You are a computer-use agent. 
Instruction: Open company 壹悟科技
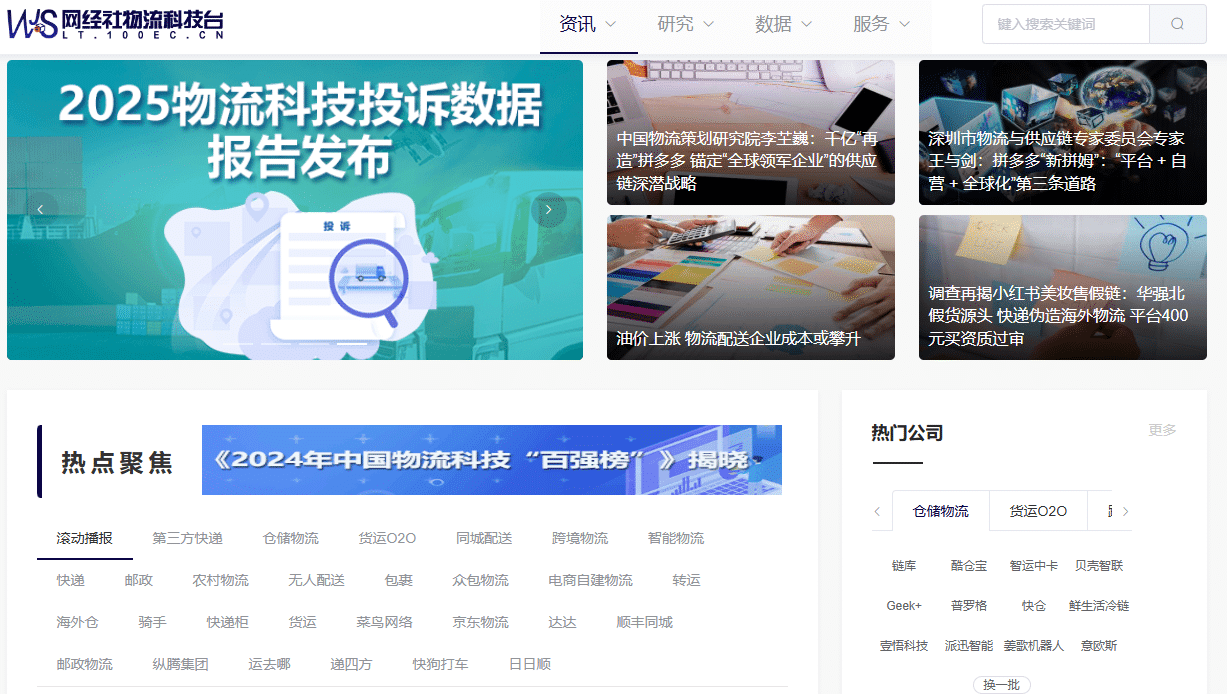pos(904,646)
